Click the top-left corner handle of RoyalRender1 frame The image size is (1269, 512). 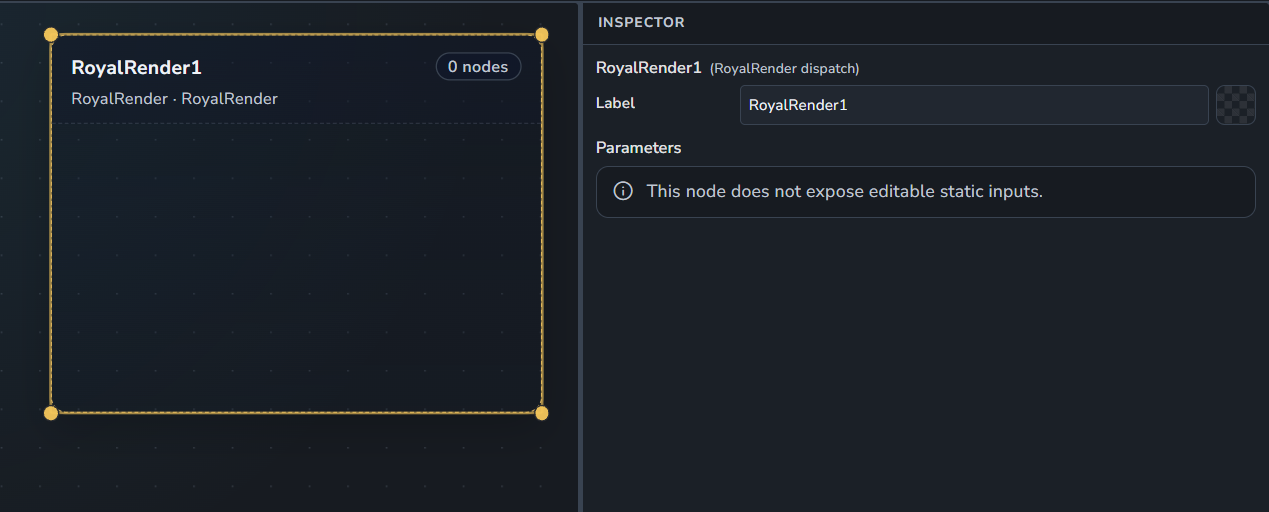click(51, 35)
